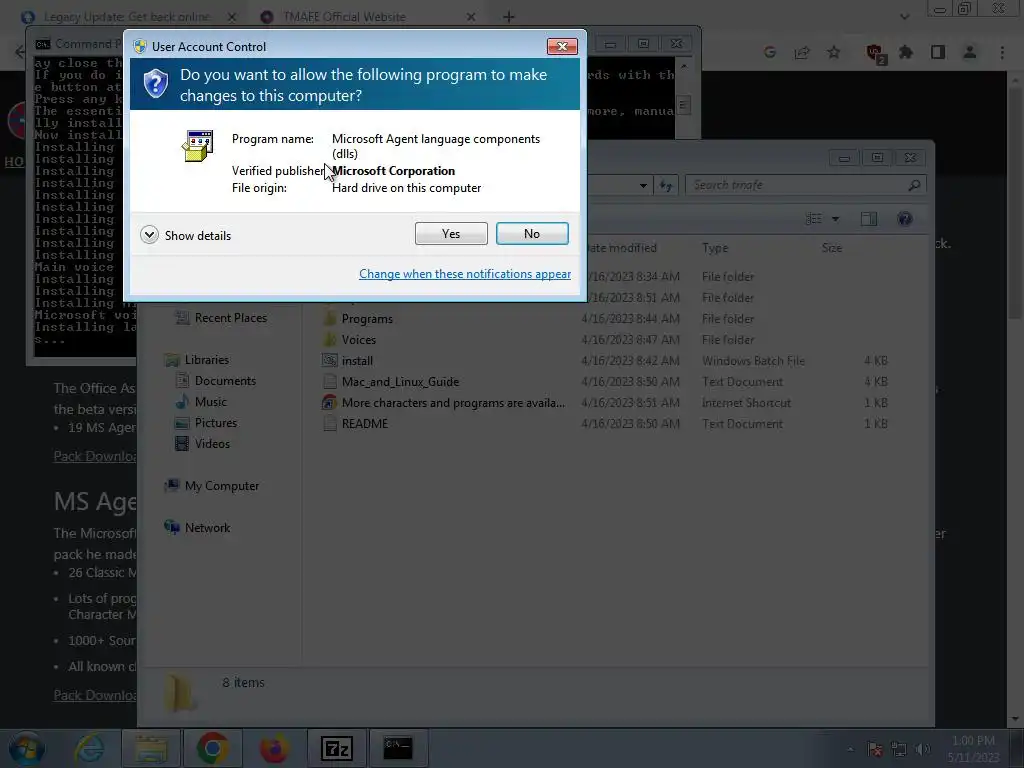Launch Firefox from the taskbar
Viewport: 1024px width, 768px height.
pyautogui.click(x=274, y=748)
